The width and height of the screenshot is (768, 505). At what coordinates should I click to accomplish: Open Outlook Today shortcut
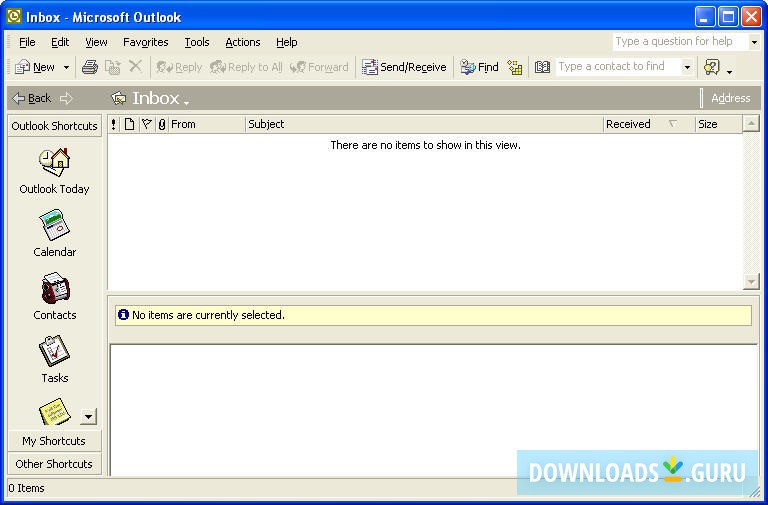tap(54, 171)
